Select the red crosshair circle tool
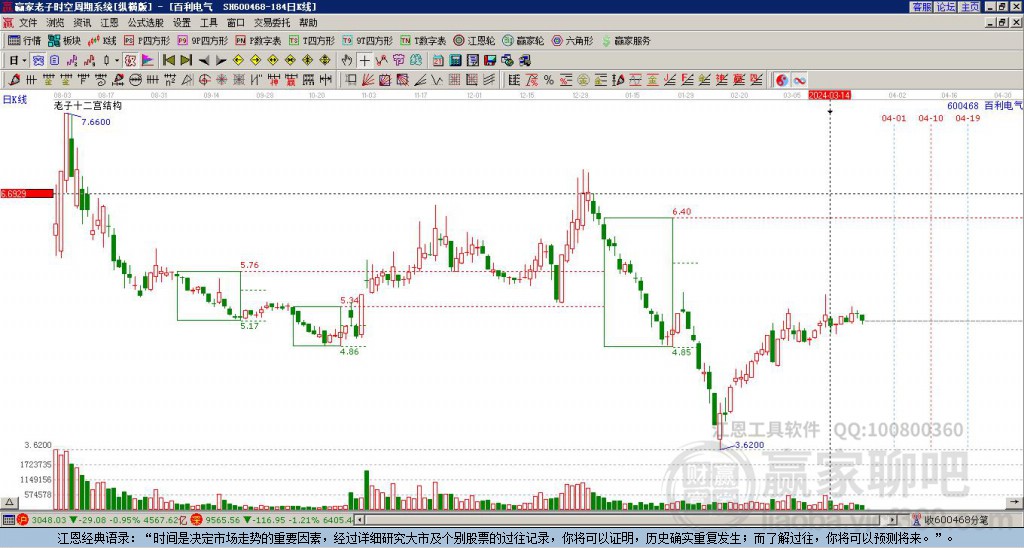The image size is (1024, 548). pyautogui.click(x=204, y=80)
